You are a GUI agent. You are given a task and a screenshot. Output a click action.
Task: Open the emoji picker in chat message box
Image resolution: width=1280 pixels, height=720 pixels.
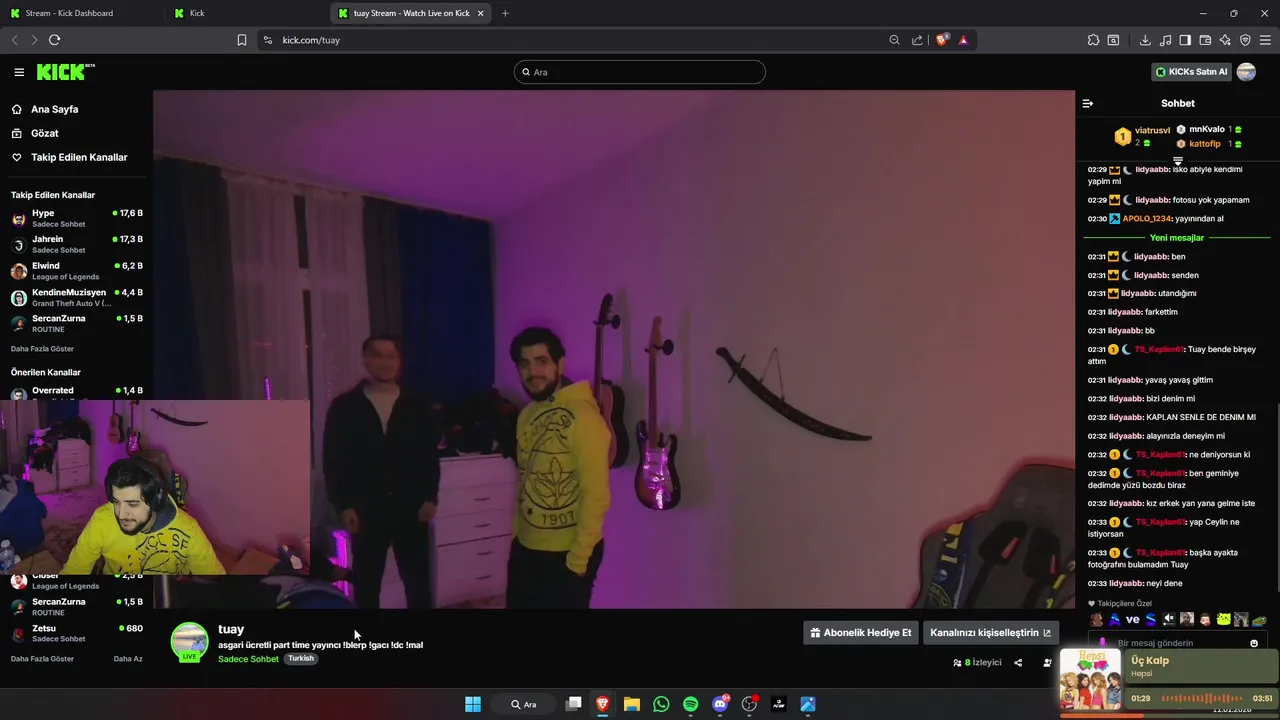tap(1254, 643)
